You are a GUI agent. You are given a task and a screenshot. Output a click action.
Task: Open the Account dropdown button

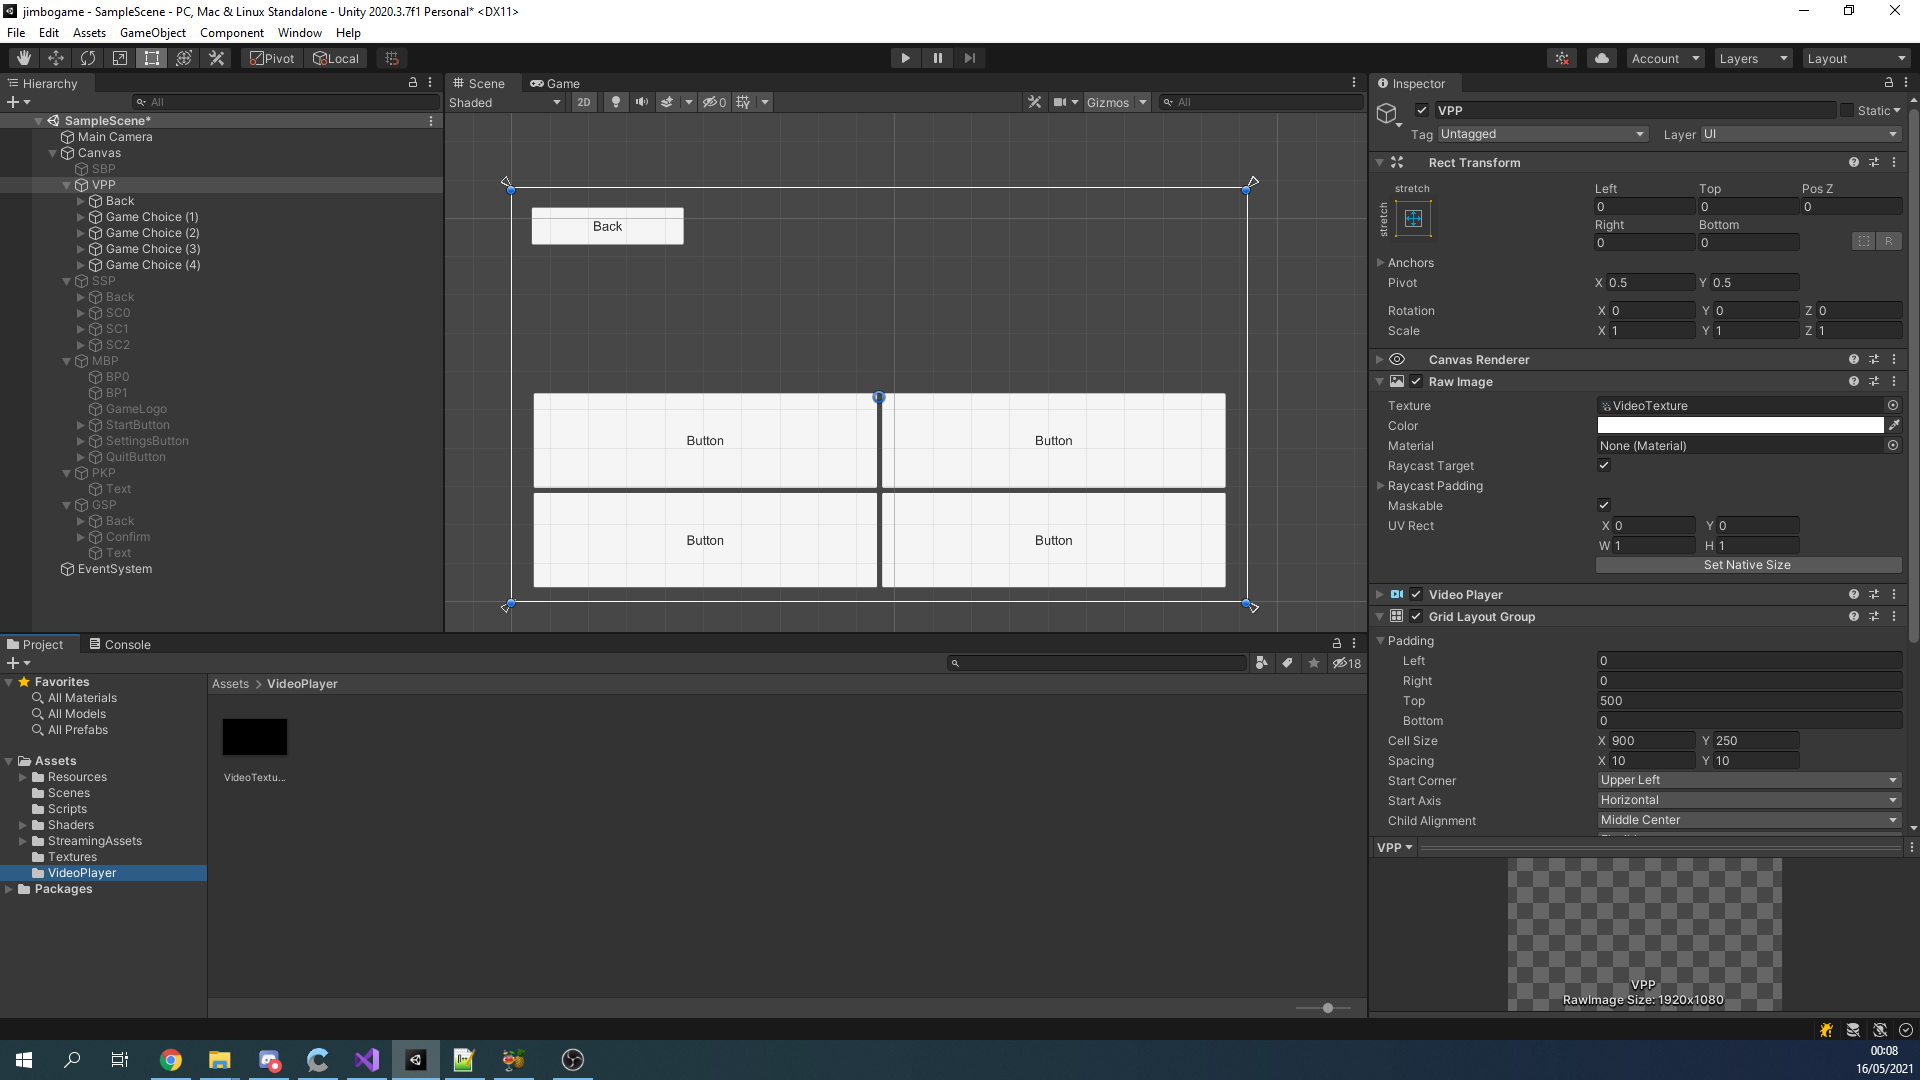(x=1665, y=58)
